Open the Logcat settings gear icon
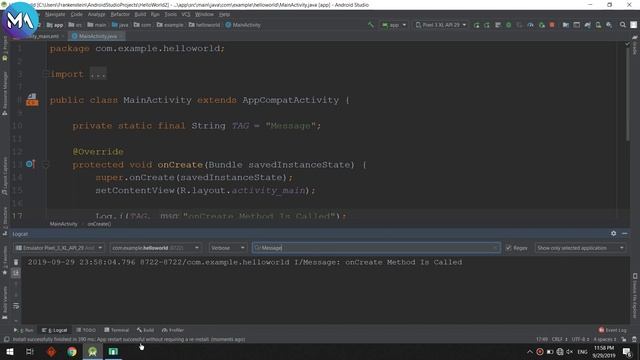The image size is (640, 360). pyautogui.click(x=613, y=233)
